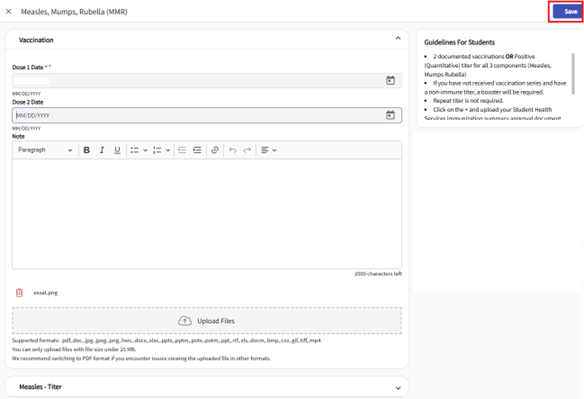Click the Guidelines panel scrollbar
Viewport: 584px width, 399px height.
coord(573,73)
